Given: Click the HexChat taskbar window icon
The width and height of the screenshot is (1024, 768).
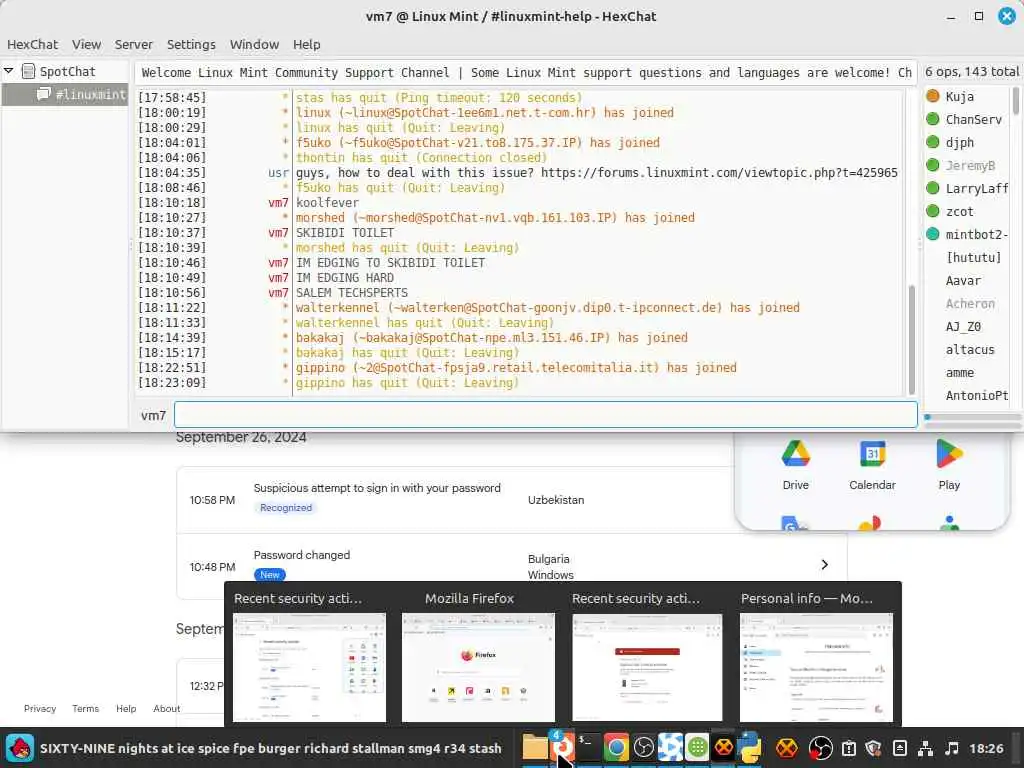Looking at the screenshot, I should (x=724, y=748).
